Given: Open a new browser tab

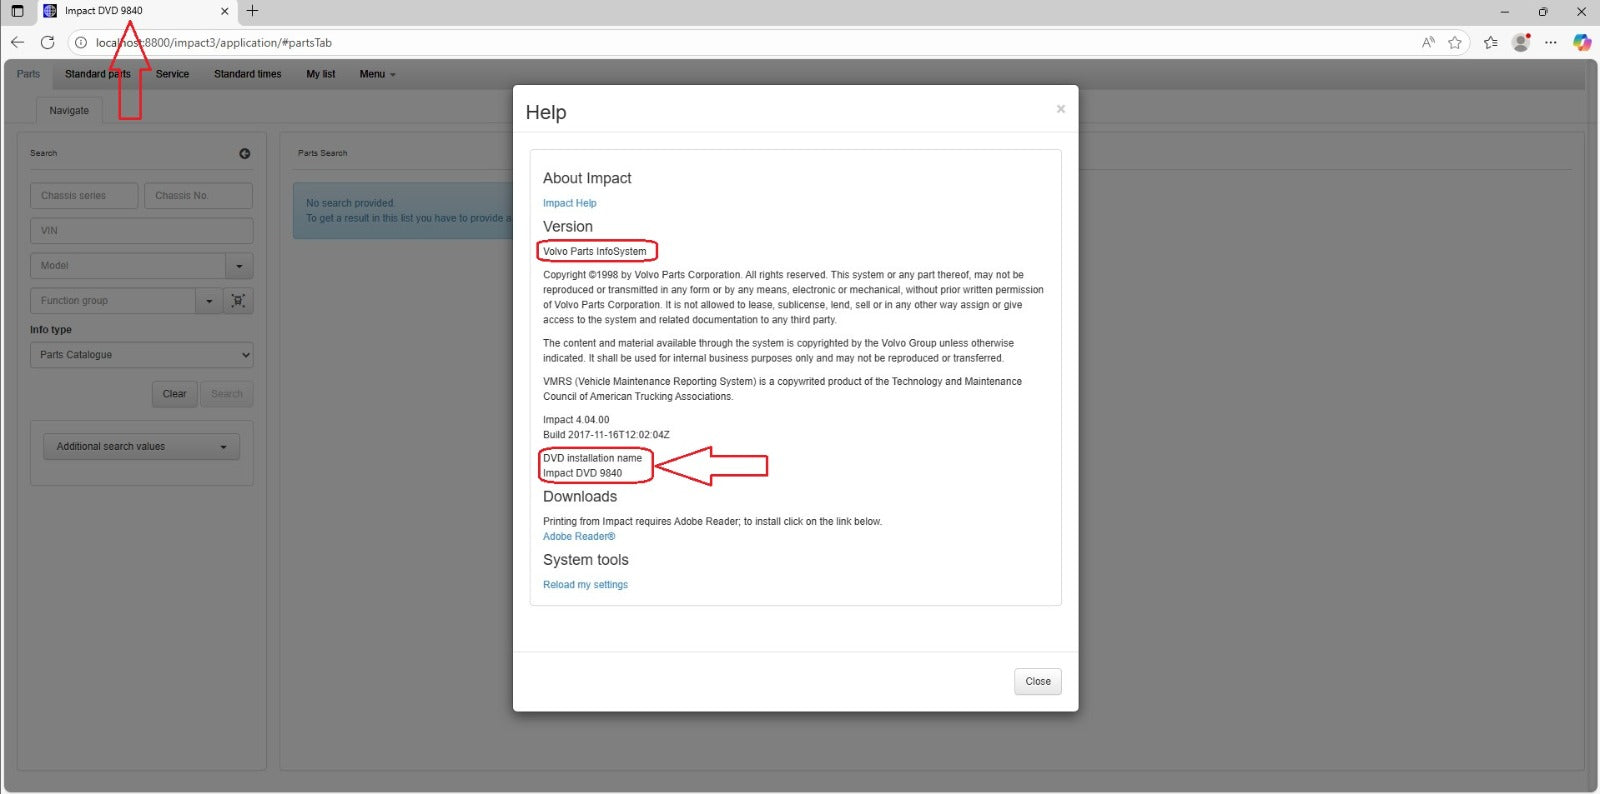Looking at the screenshot, I should click(252, 11).
